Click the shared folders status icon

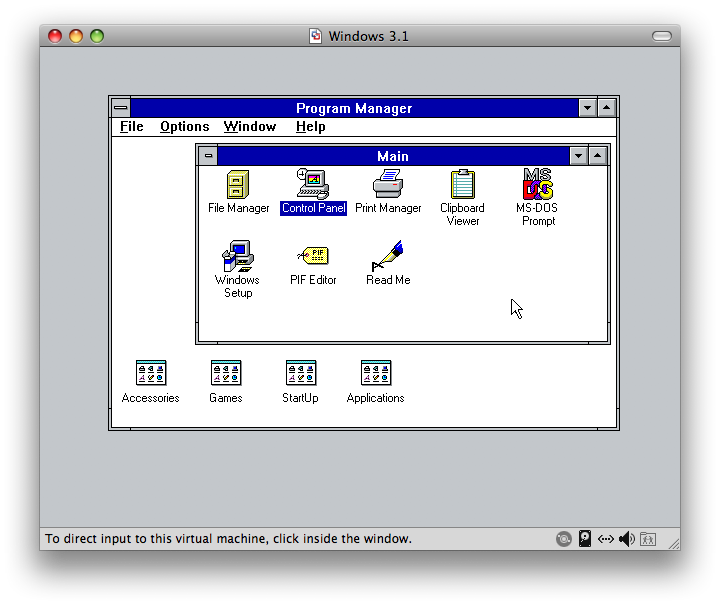(x=648, y=539)
